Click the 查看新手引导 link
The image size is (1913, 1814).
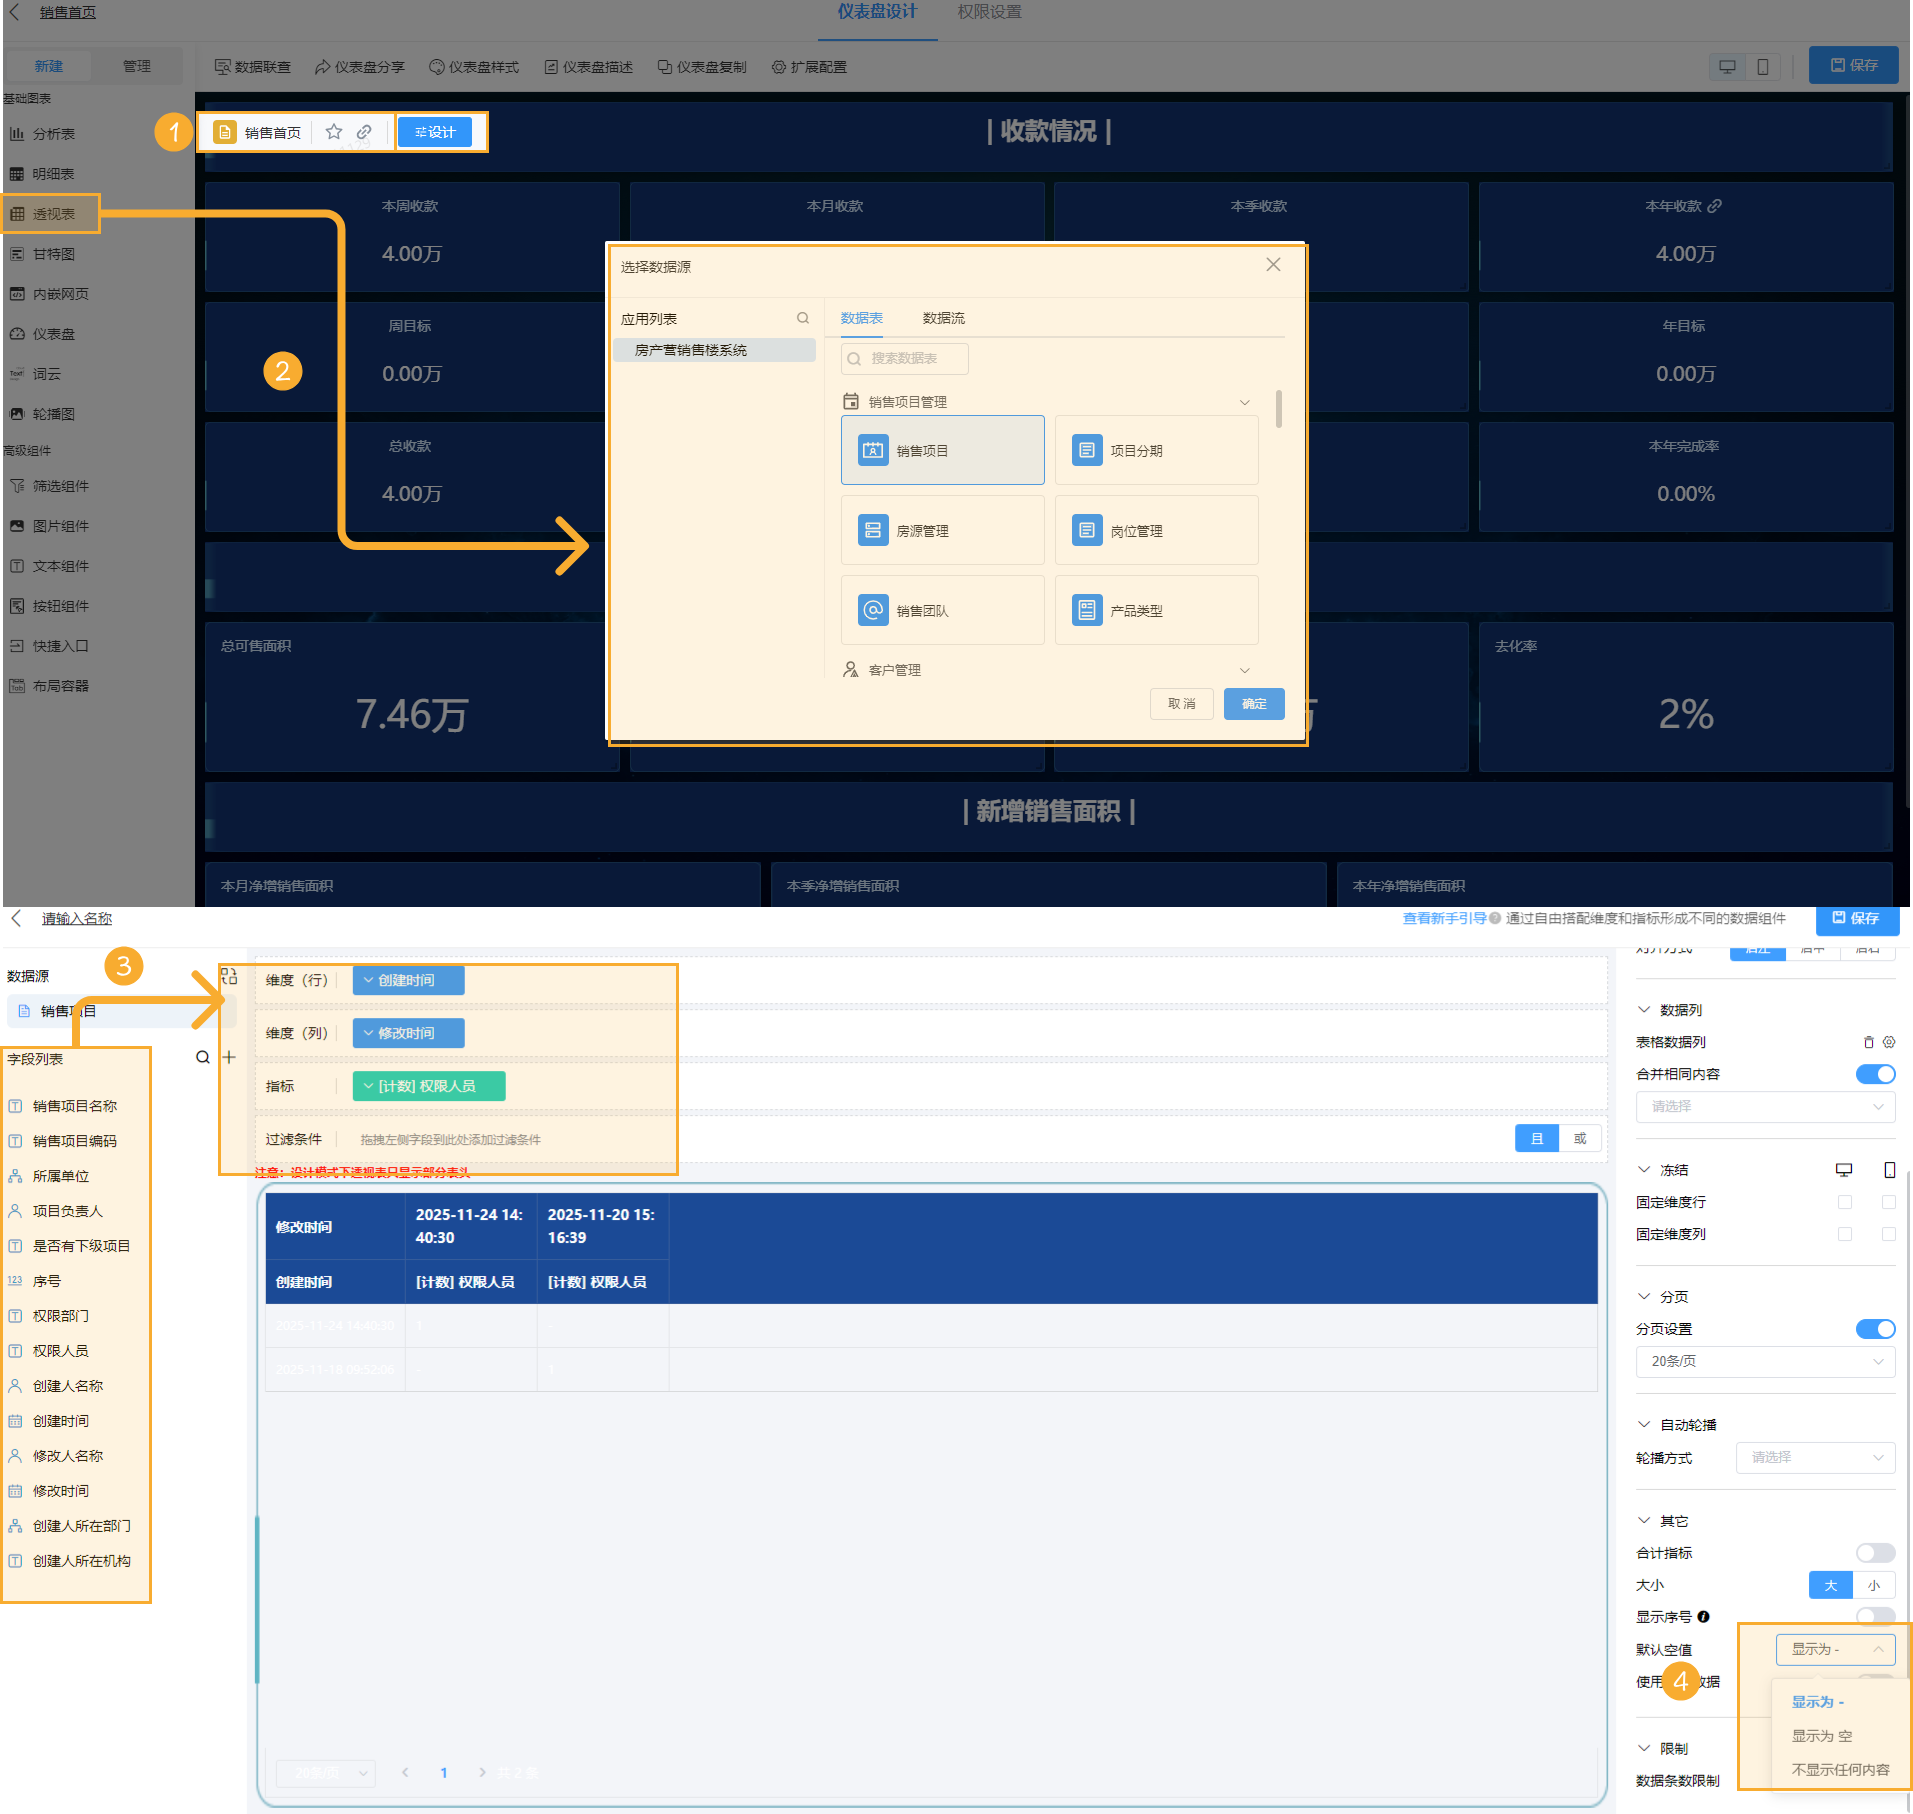pyautogui.click(x=1443, y=918)
